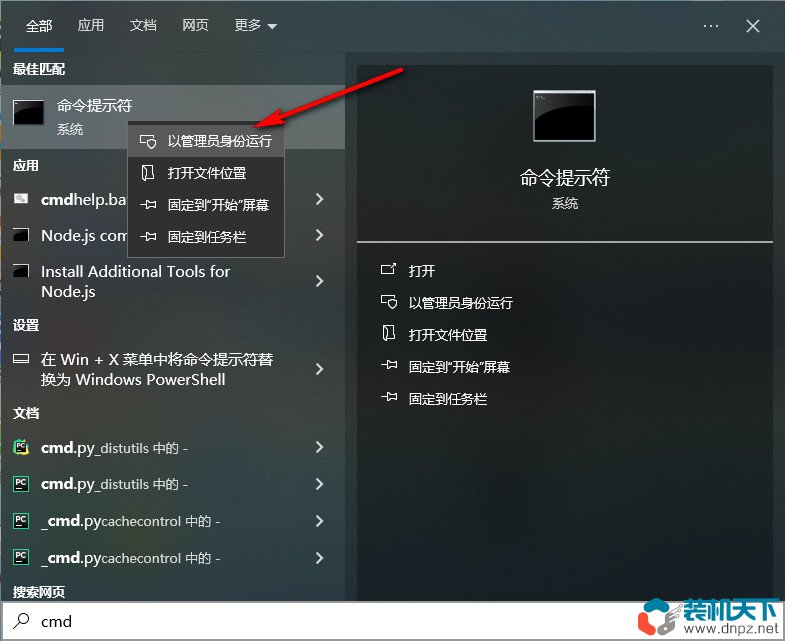Screen dimensions: 785x641
Task: Choose 固定到"开始"屏幕 in context menu
Action: tap(206, 204)
